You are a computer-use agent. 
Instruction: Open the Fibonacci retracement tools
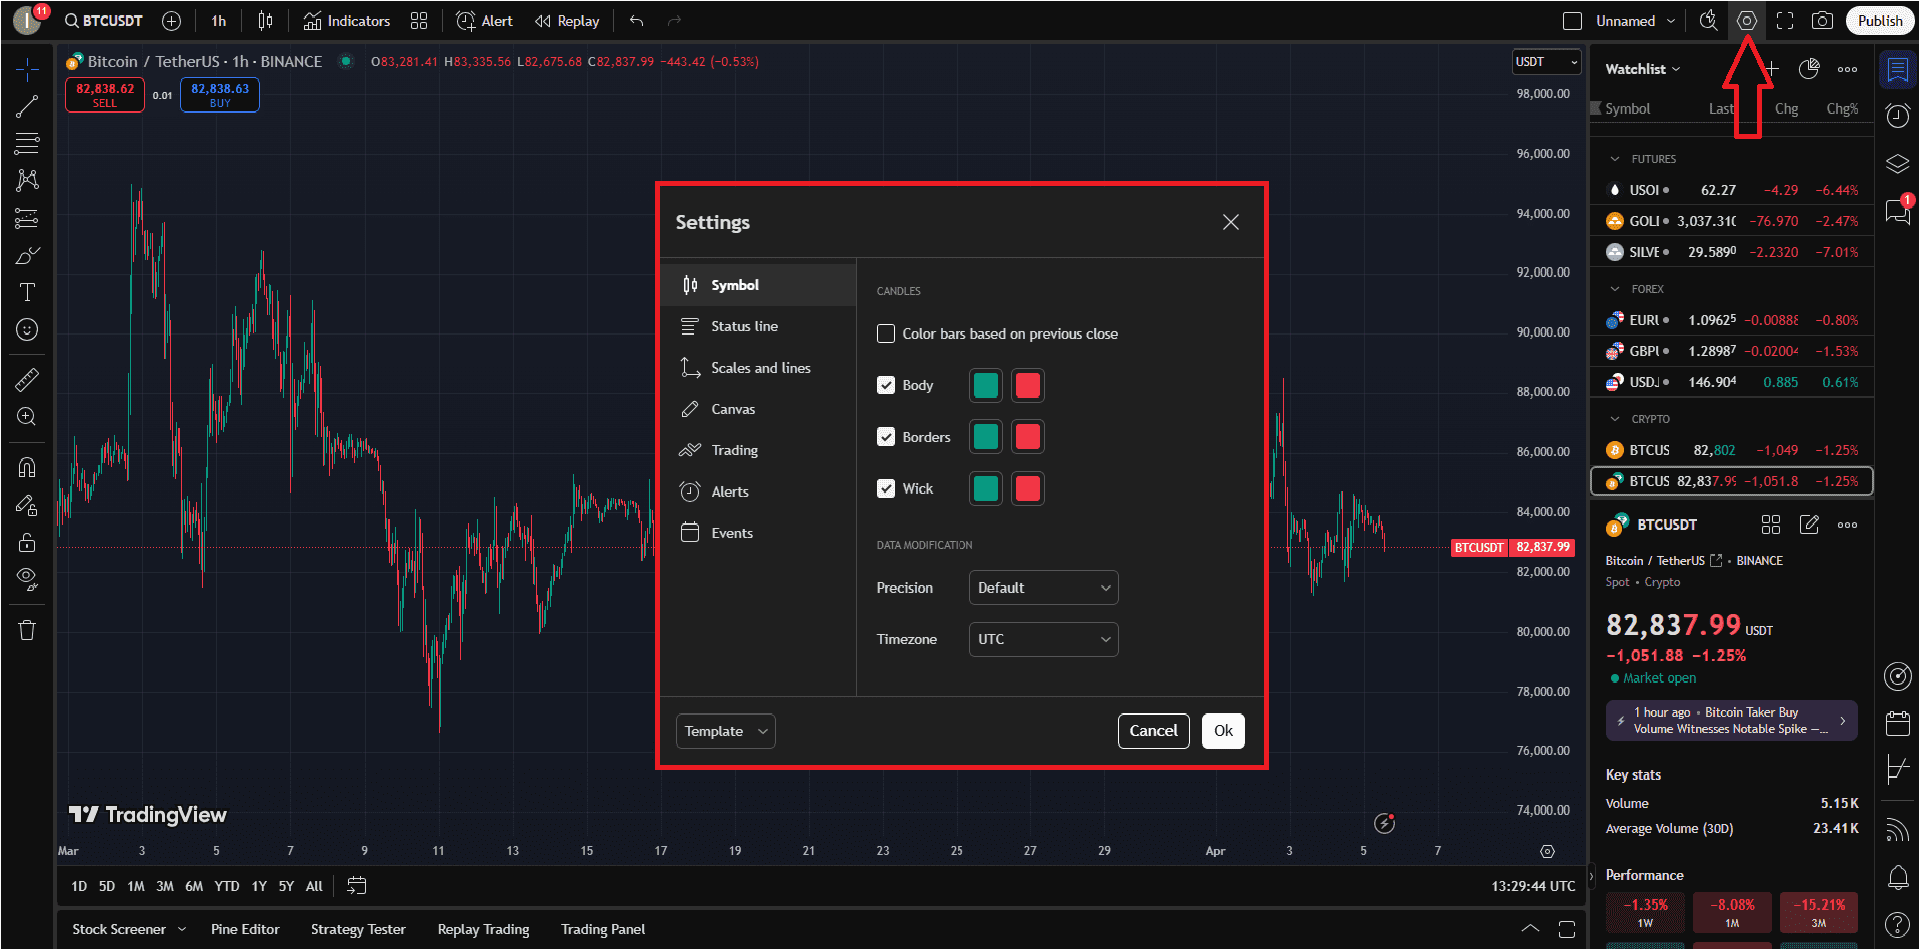(x=27, y=143)
